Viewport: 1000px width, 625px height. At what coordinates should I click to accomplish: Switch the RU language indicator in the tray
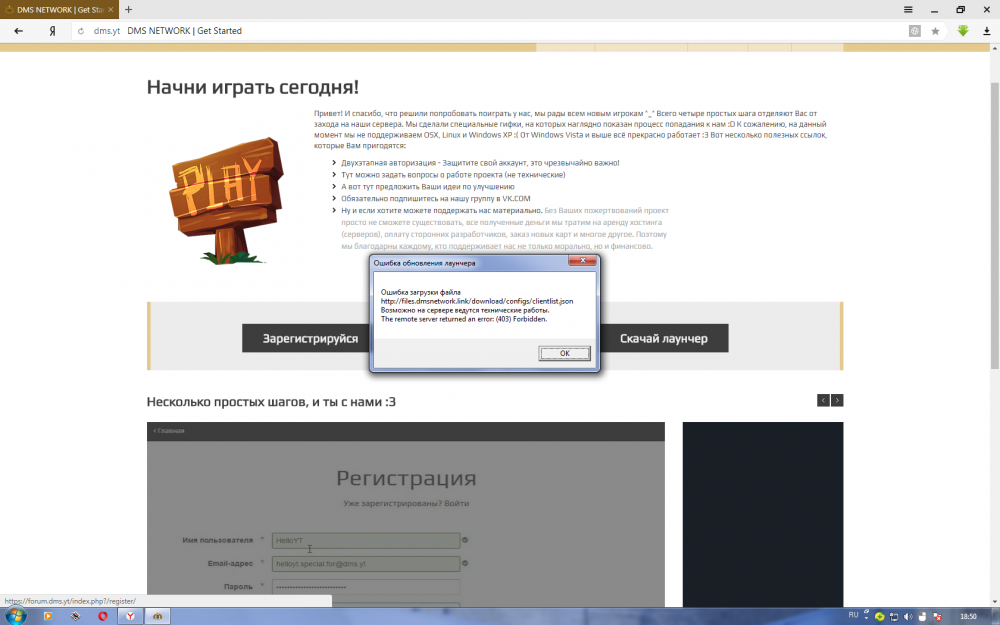tap(853, 613)
